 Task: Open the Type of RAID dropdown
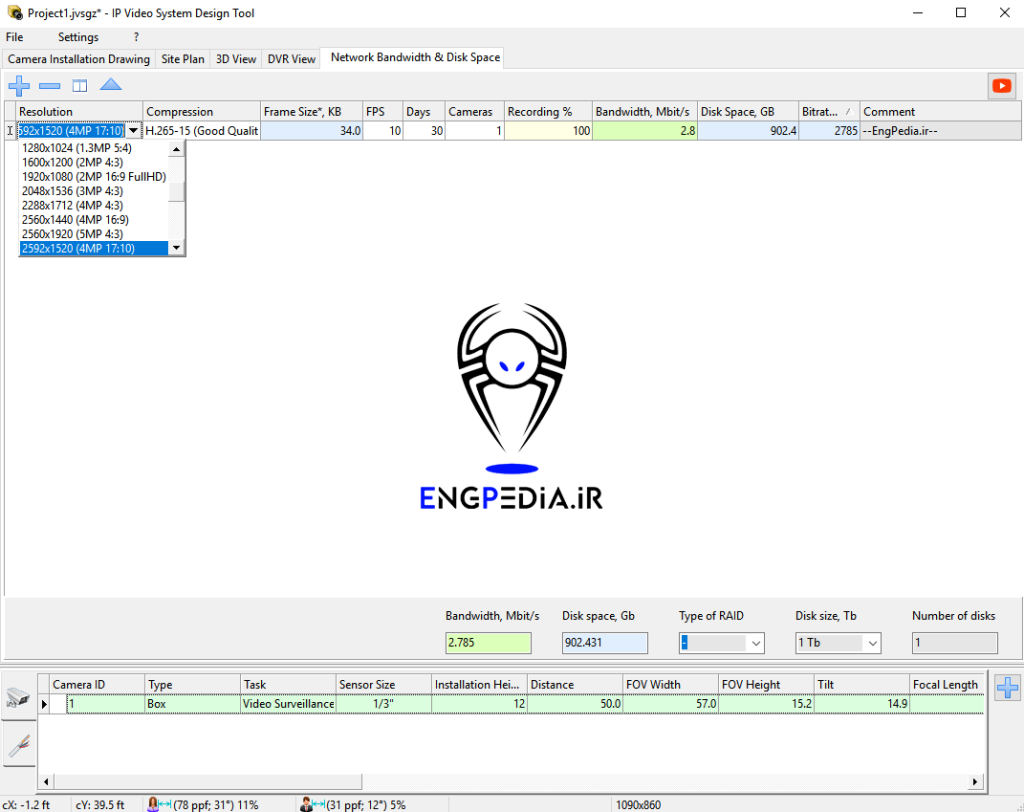[755, 643]
